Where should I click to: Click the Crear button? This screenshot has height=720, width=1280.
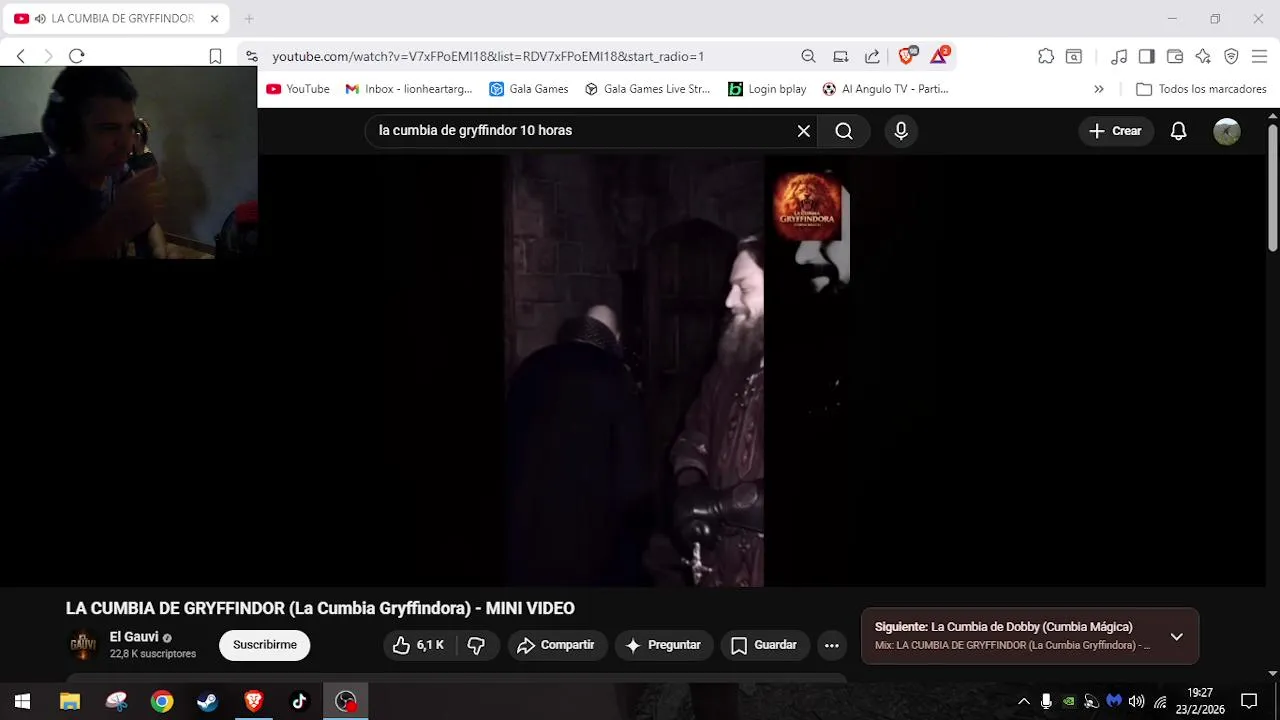coord(1116,131)
